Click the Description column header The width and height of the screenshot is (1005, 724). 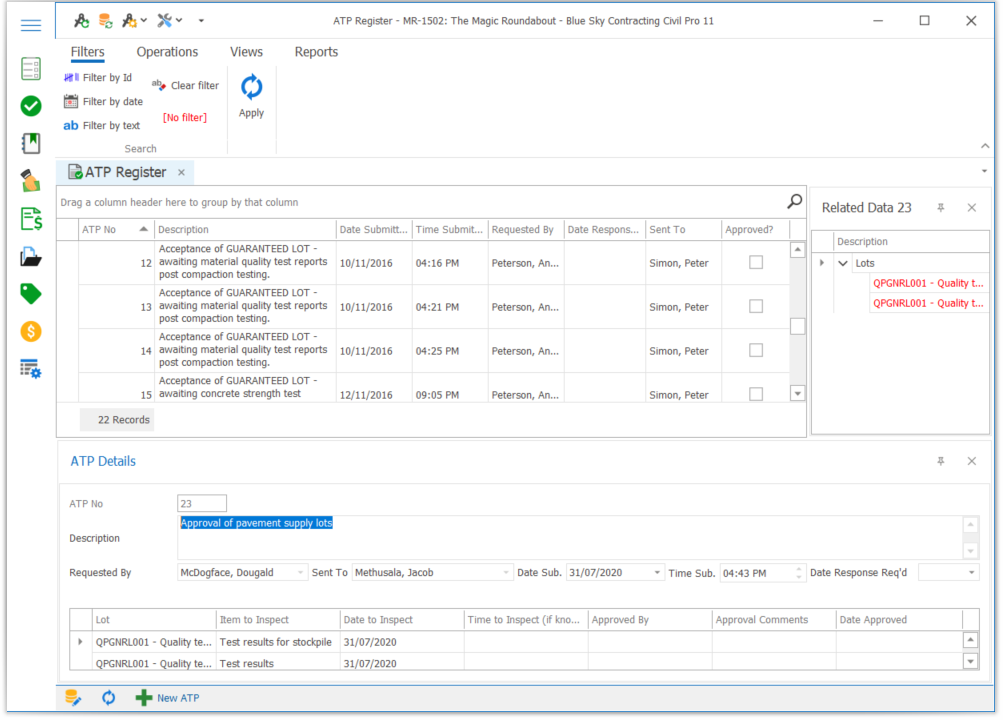(245, 229)
